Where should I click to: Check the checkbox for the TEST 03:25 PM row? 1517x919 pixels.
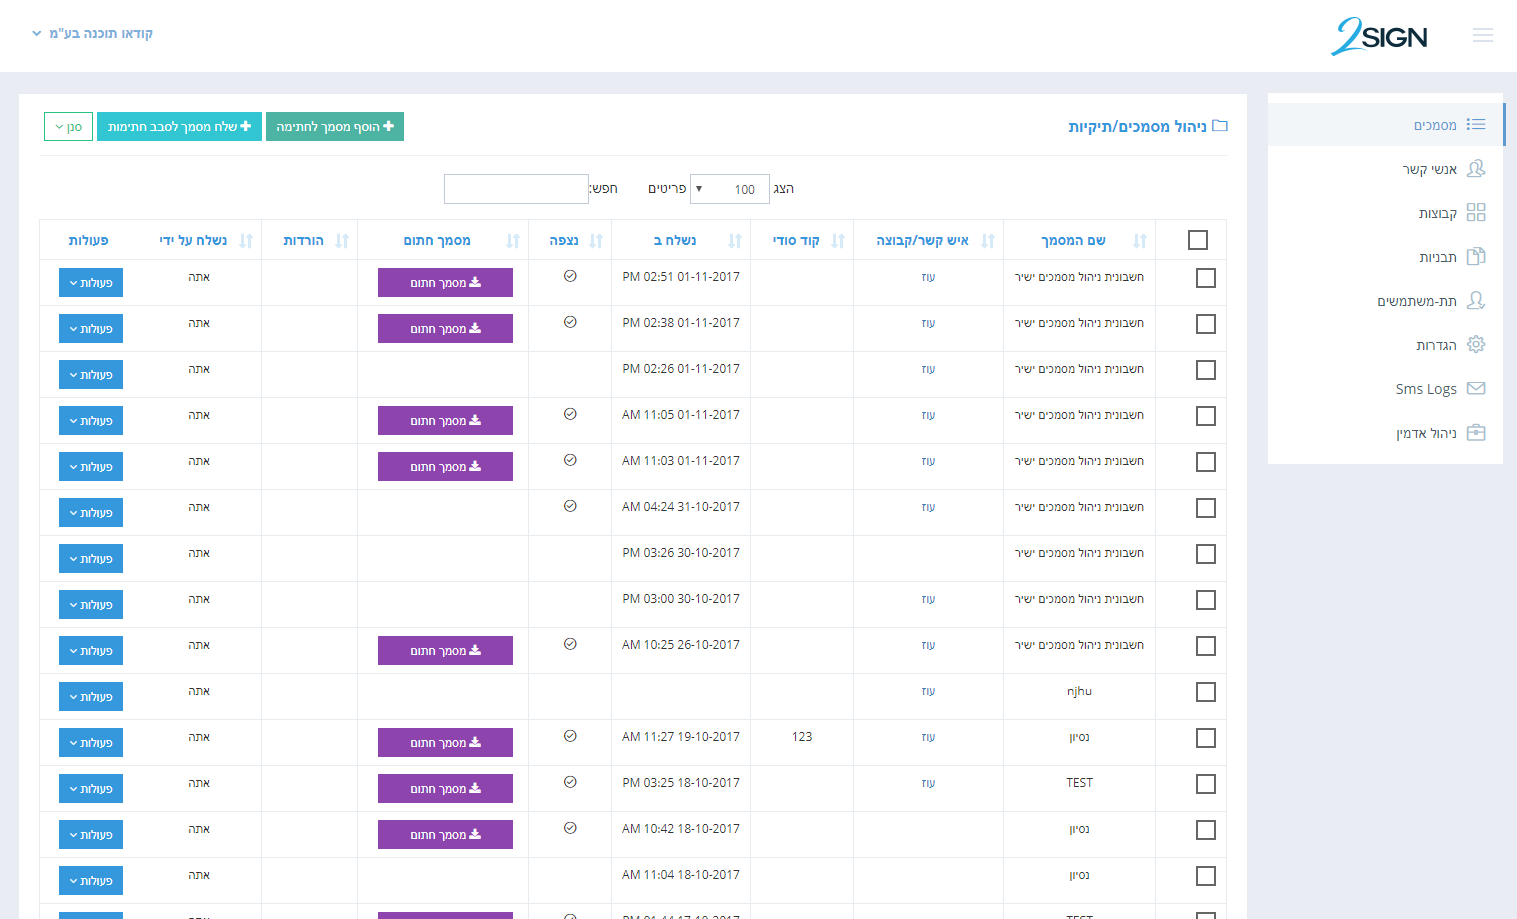coord(1206,784)
